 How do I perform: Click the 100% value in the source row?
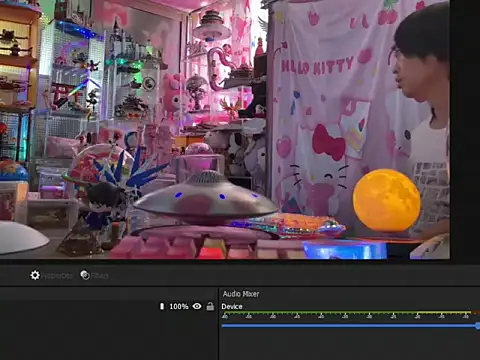pos(179,306)
